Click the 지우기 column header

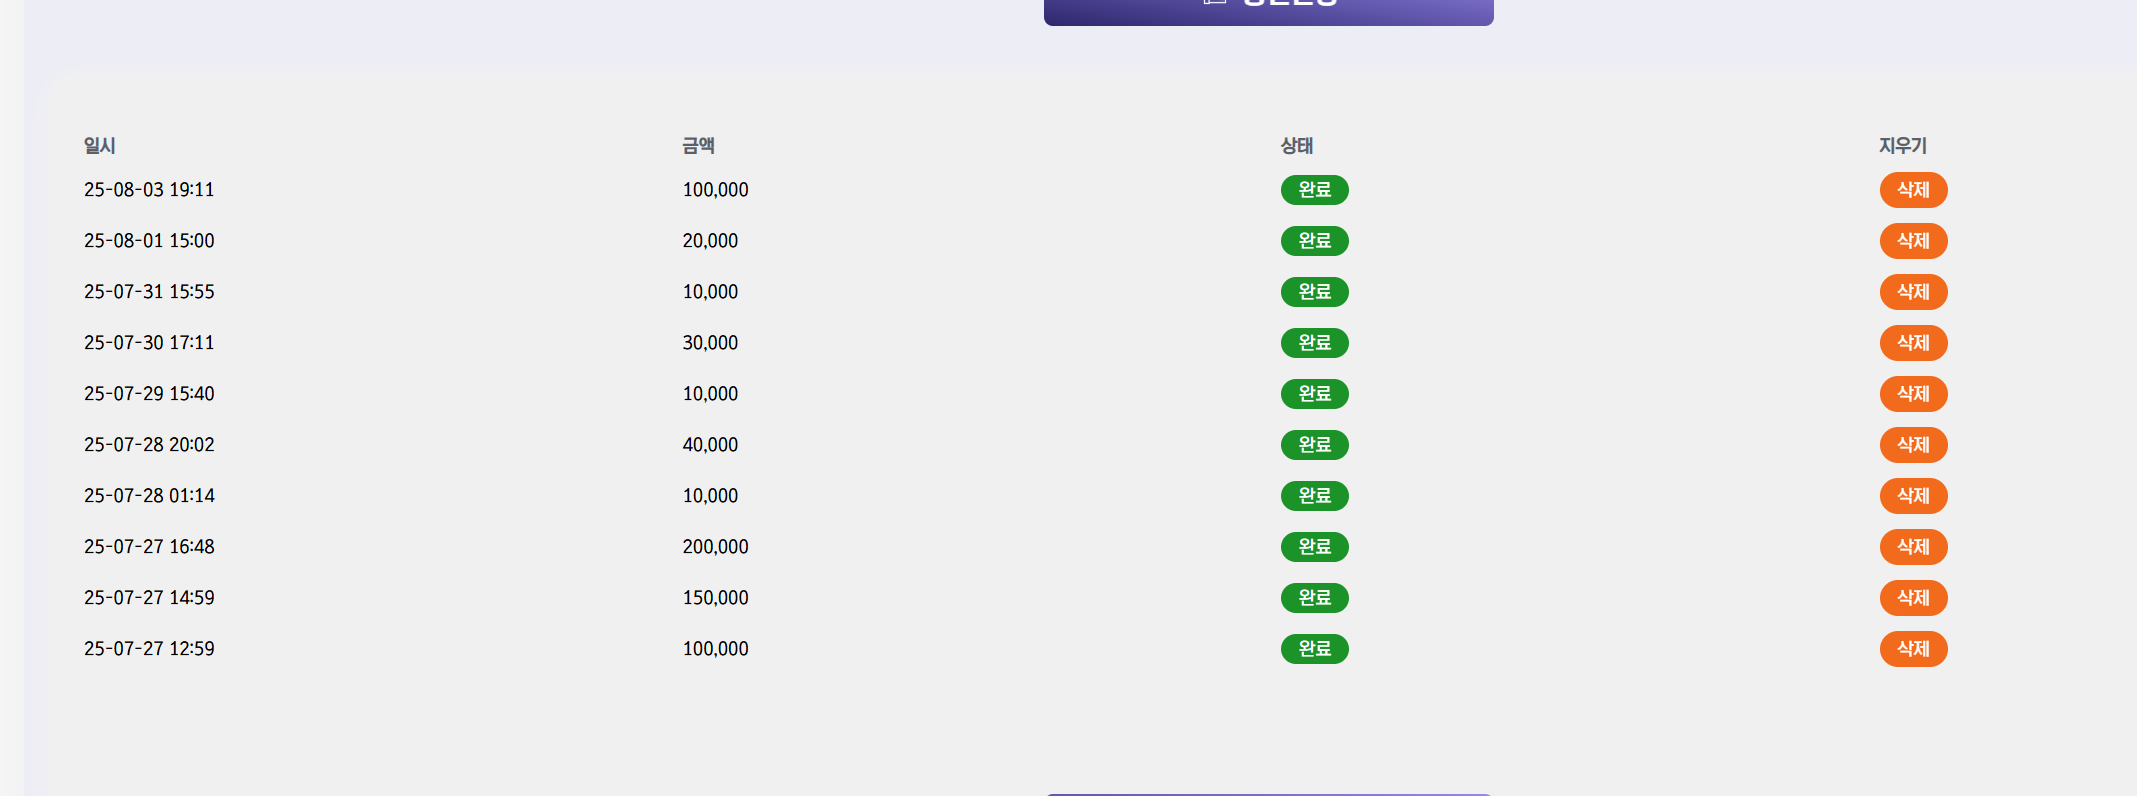click(1902, 146)
